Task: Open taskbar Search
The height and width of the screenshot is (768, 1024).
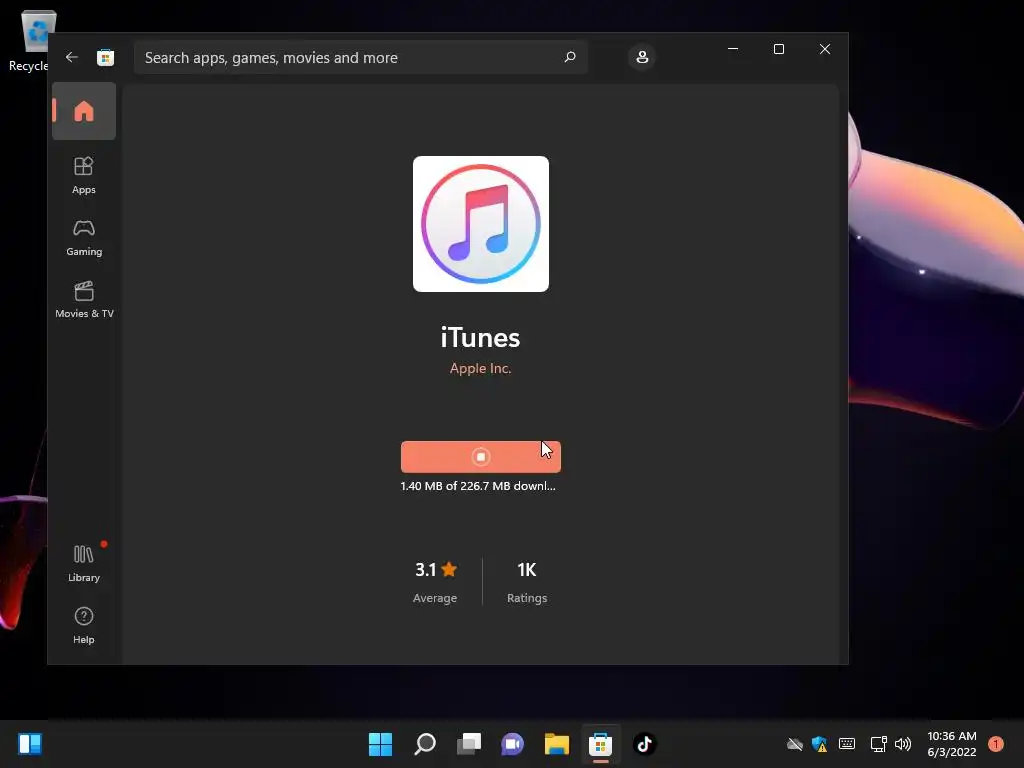Action: tap(424, 744)
